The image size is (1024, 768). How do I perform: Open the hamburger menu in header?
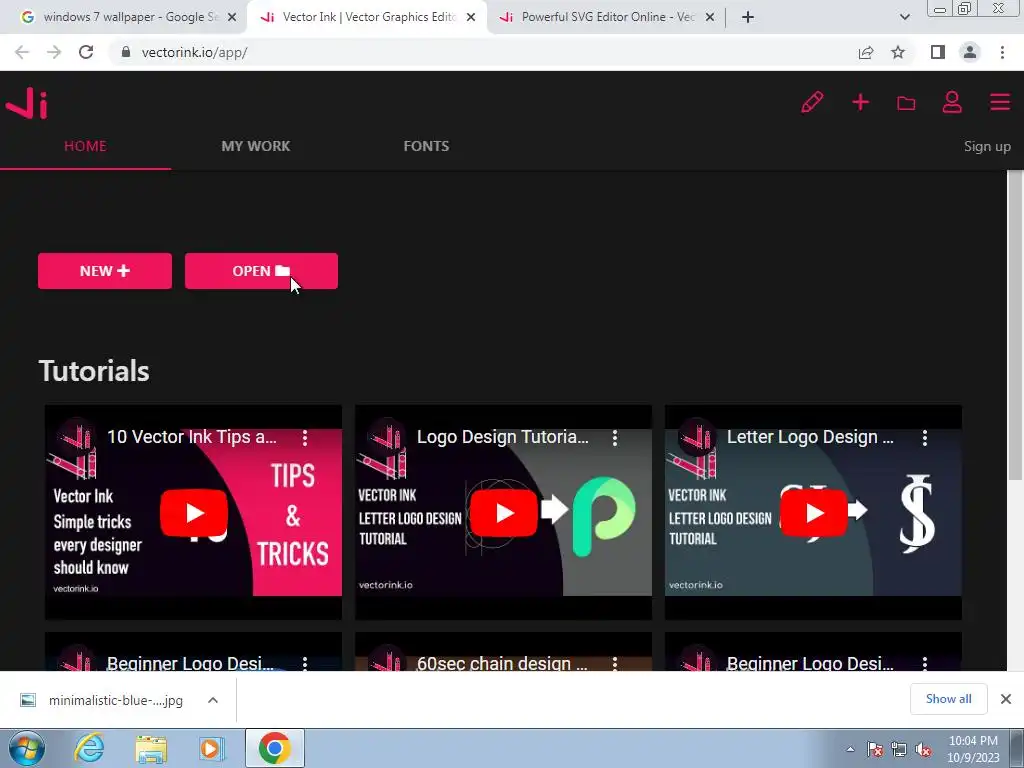pyautogui.click(x=999, y=102)
